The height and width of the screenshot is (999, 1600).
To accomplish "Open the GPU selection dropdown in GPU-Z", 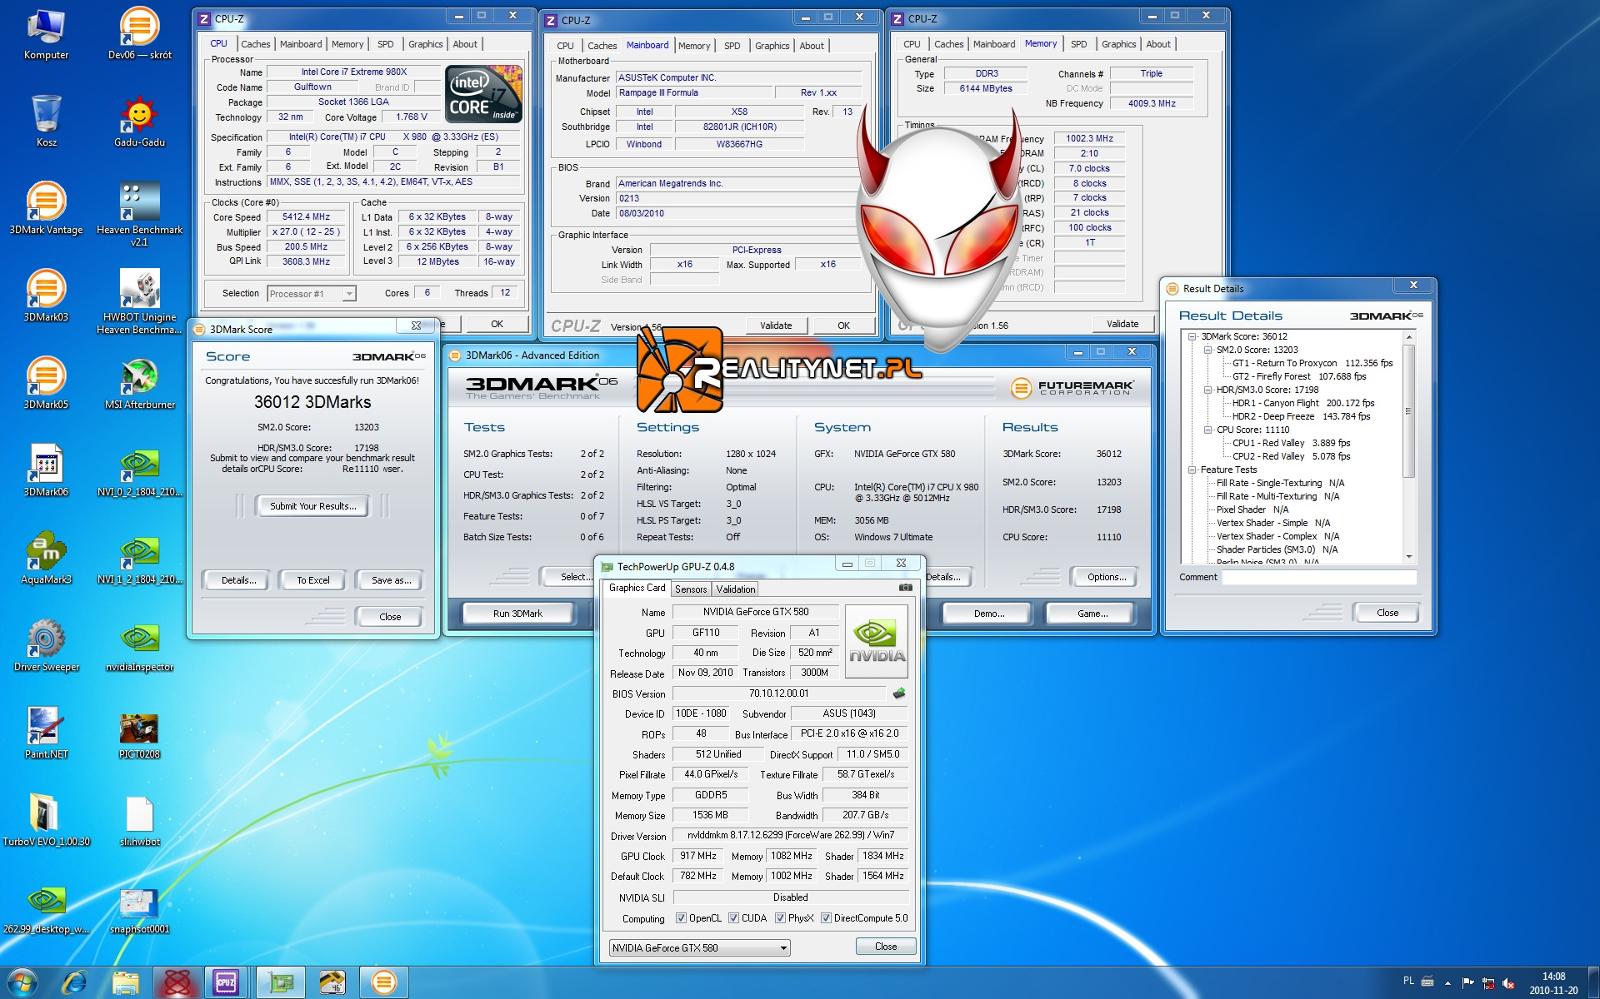I will pyautogui.click(x=699, y=948).
